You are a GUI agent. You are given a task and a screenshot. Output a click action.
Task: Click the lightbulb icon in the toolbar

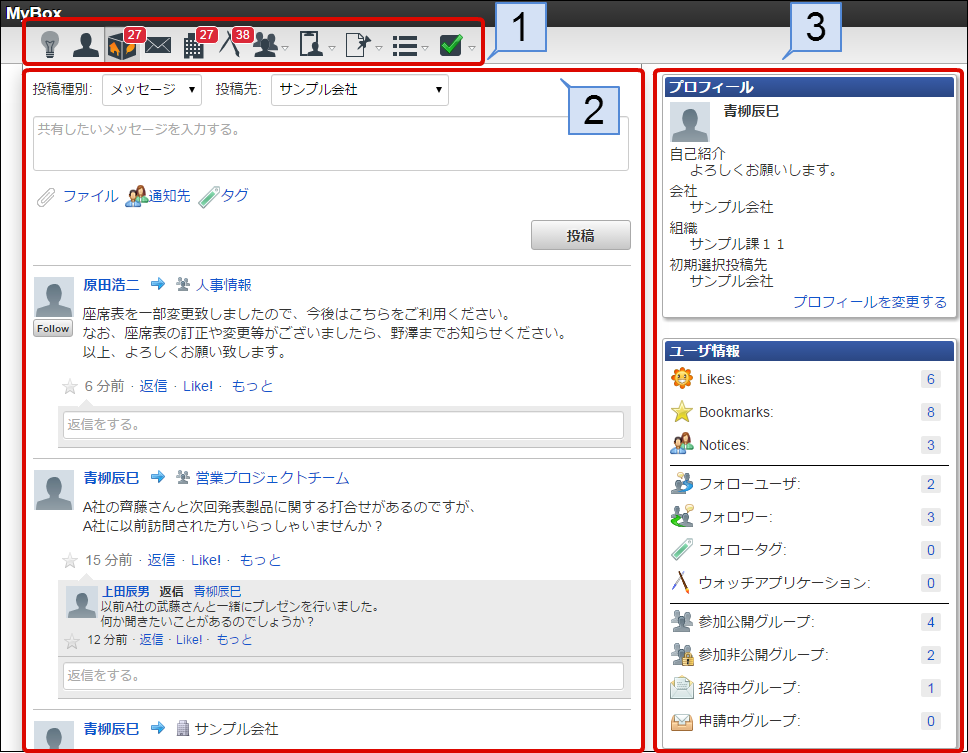point(50,45)
